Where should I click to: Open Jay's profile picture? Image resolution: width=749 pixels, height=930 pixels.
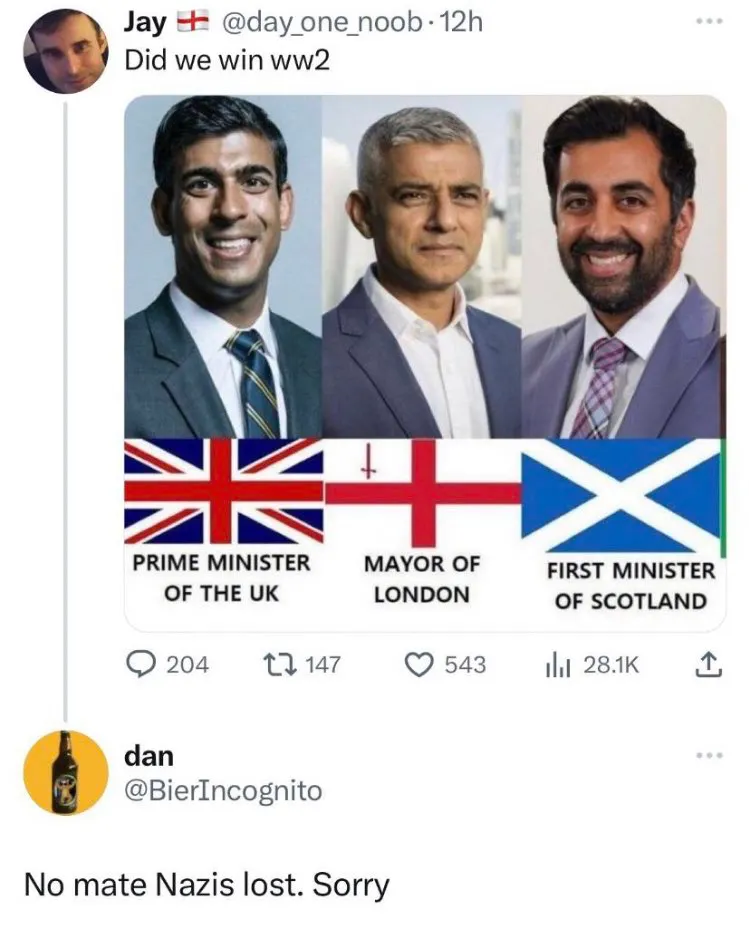pos(65,51)
